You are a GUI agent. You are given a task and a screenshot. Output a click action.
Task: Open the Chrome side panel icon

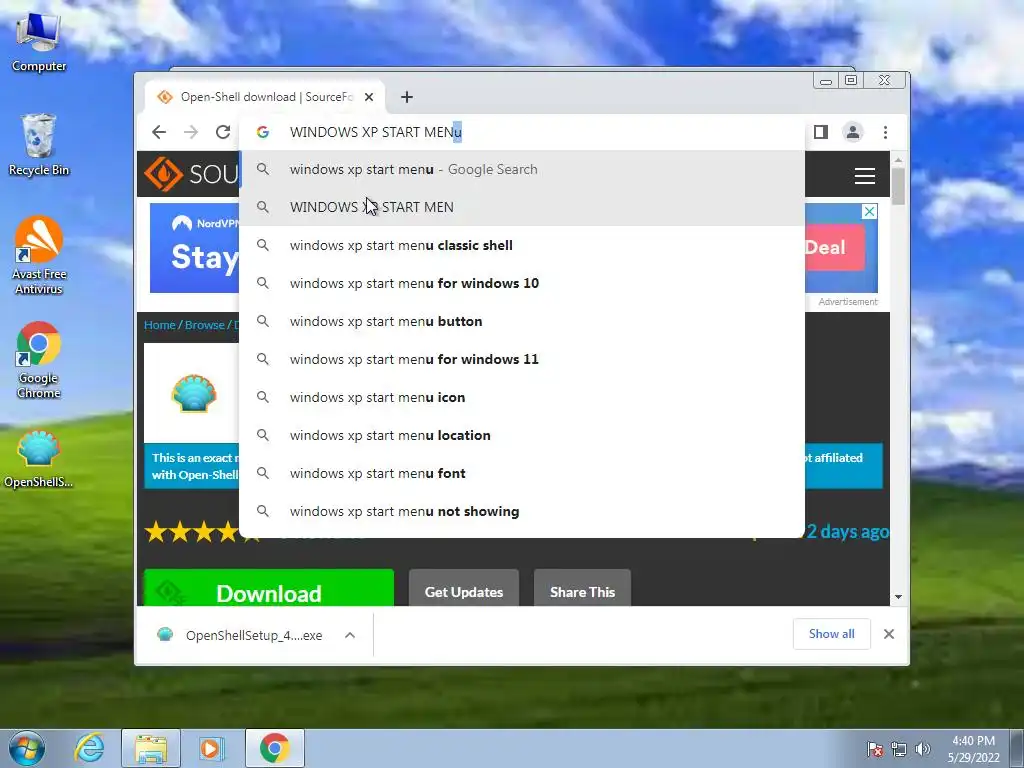click(x=821, y=132)
